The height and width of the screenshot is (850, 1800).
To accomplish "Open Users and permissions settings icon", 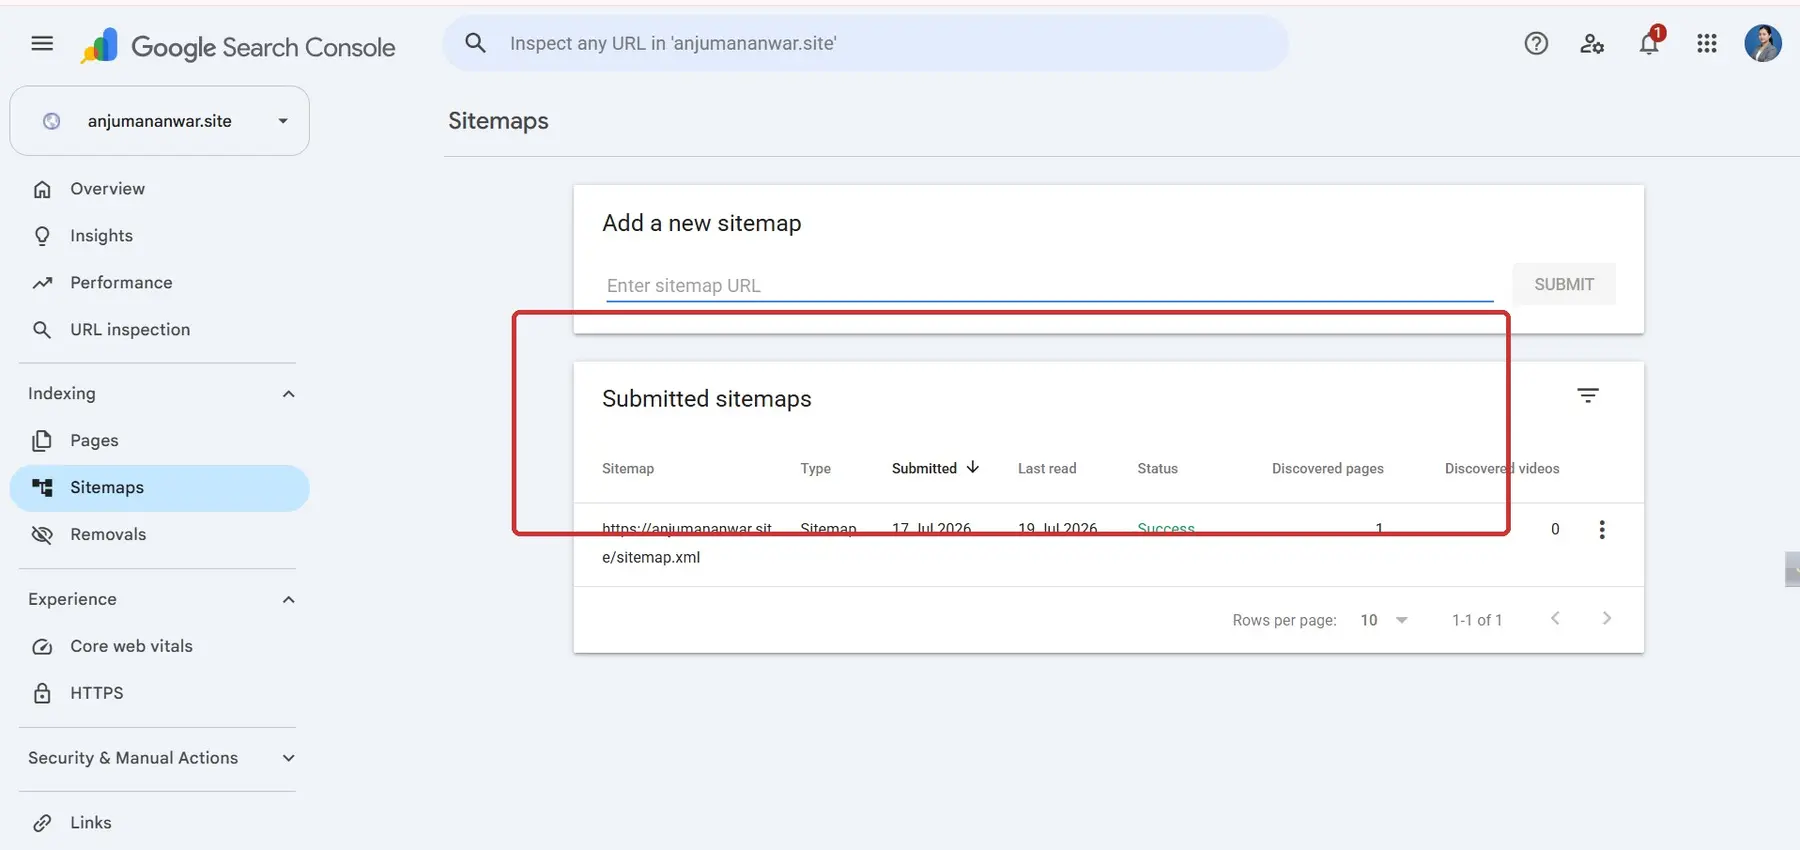I will click(x=1592, y=43).
